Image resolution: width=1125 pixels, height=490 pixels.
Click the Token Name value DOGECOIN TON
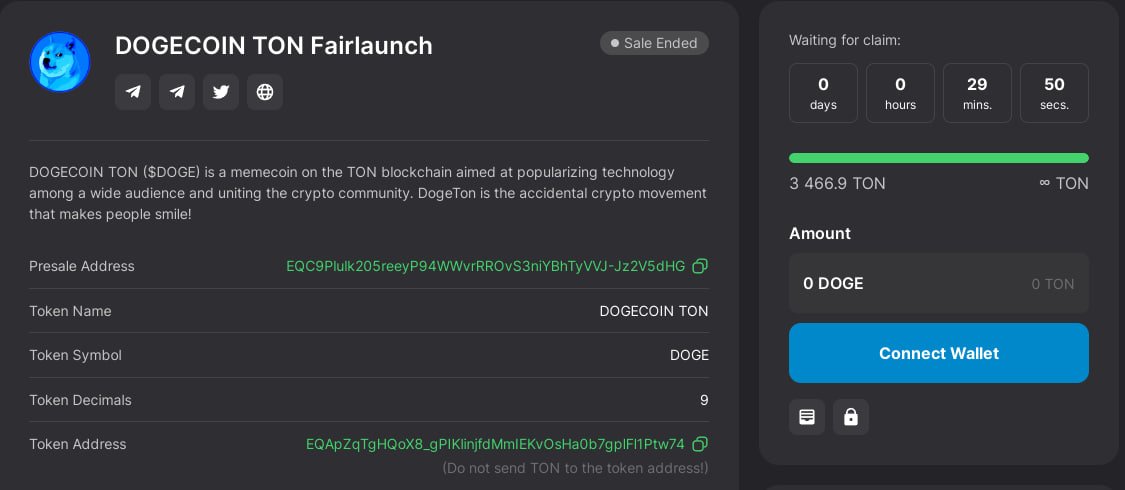(654, 311)
